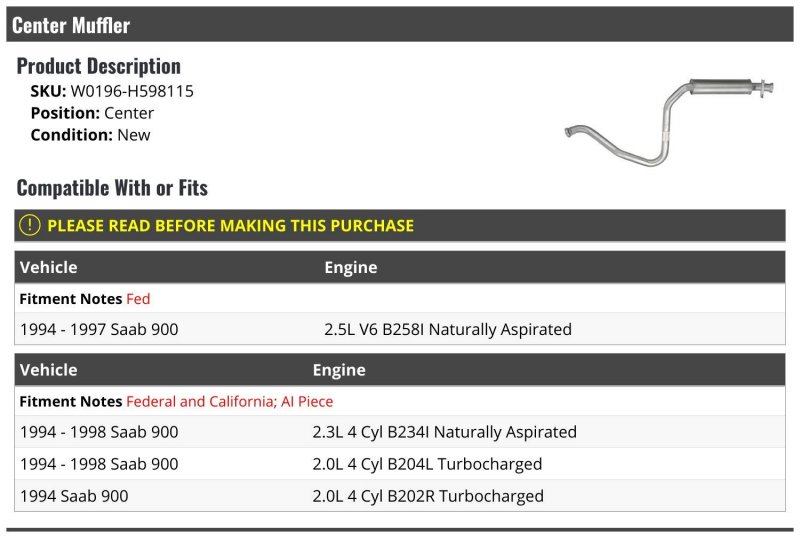Click the 2.5L V6 B258I Naturally Aspirated cell
Image resolution: width=800 pixels, height=538 pixels.
tap(448, 329)
